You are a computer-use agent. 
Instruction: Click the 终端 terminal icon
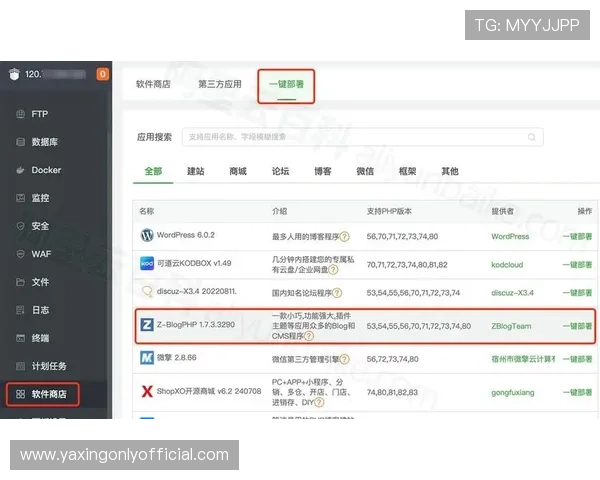coord(21,338)
